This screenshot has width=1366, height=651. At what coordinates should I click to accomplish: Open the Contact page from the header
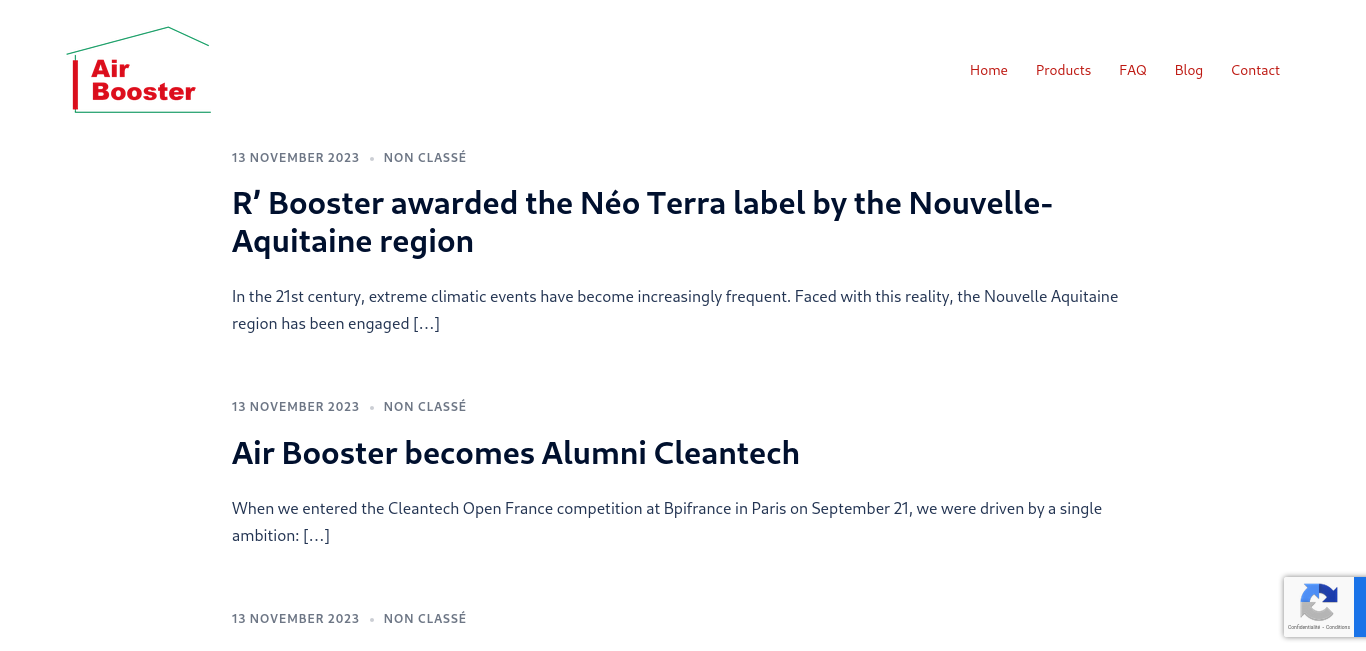(1255, 70)
